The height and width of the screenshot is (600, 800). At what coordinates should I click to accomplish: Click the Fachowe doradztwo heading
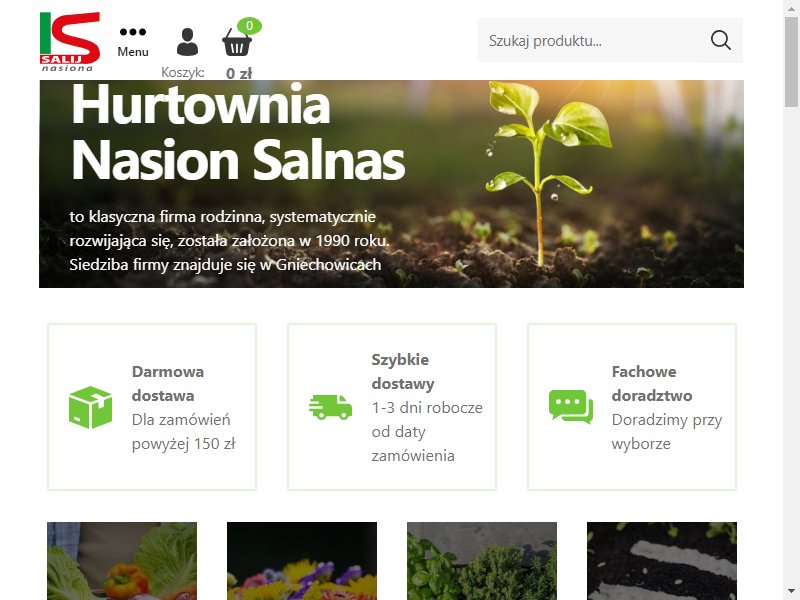(652, 384)
